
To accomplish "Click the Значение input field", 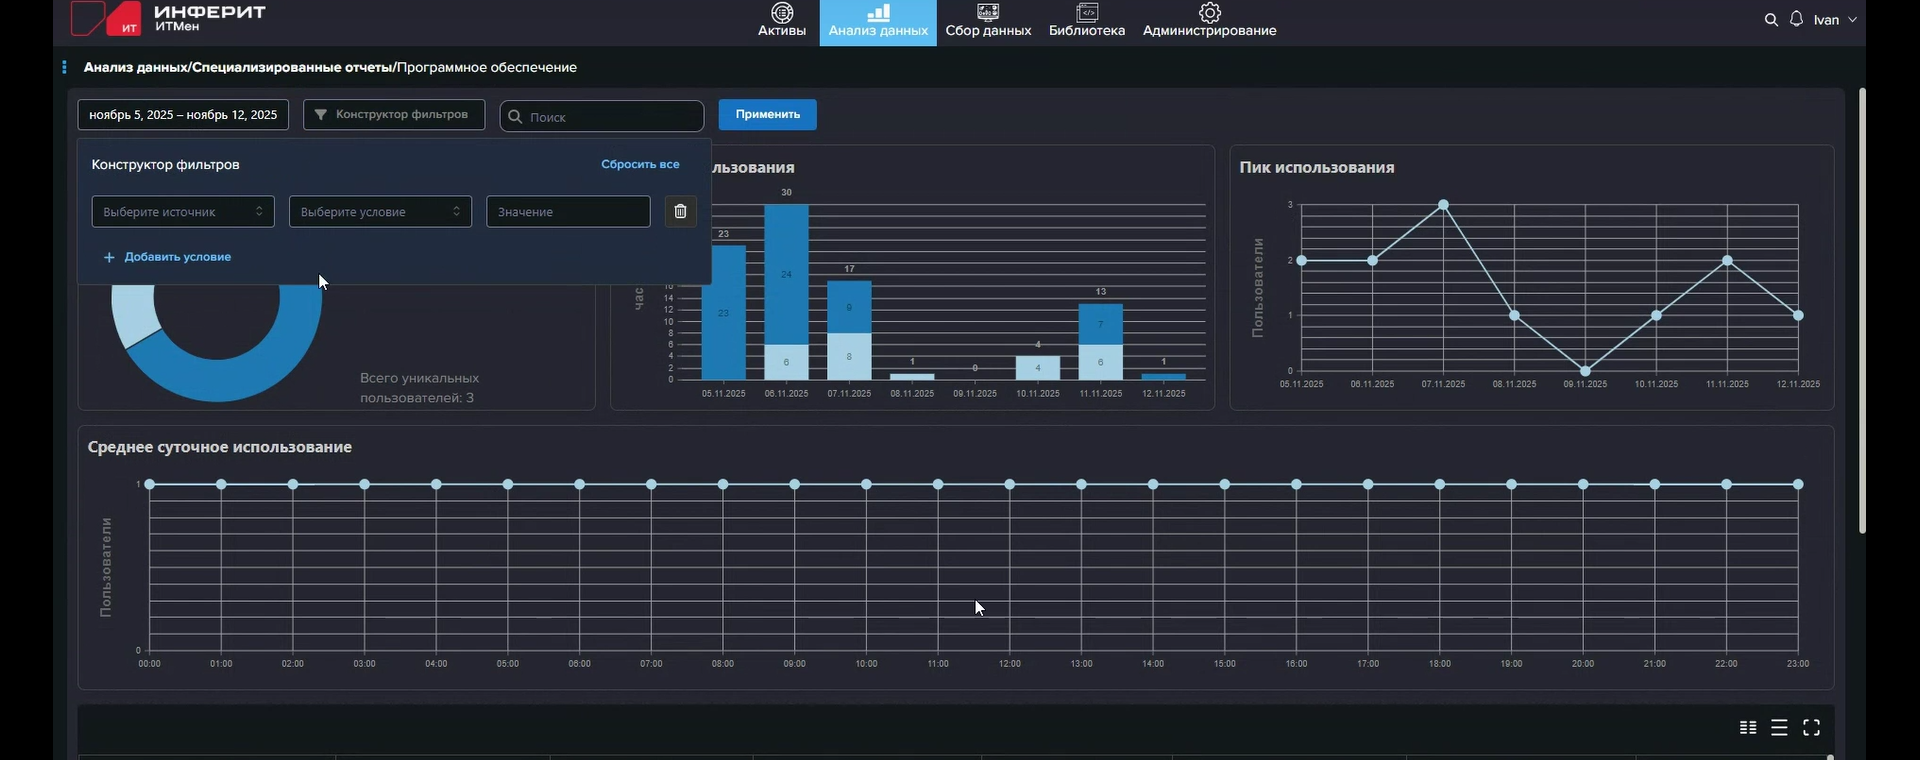I will [568, 212].
